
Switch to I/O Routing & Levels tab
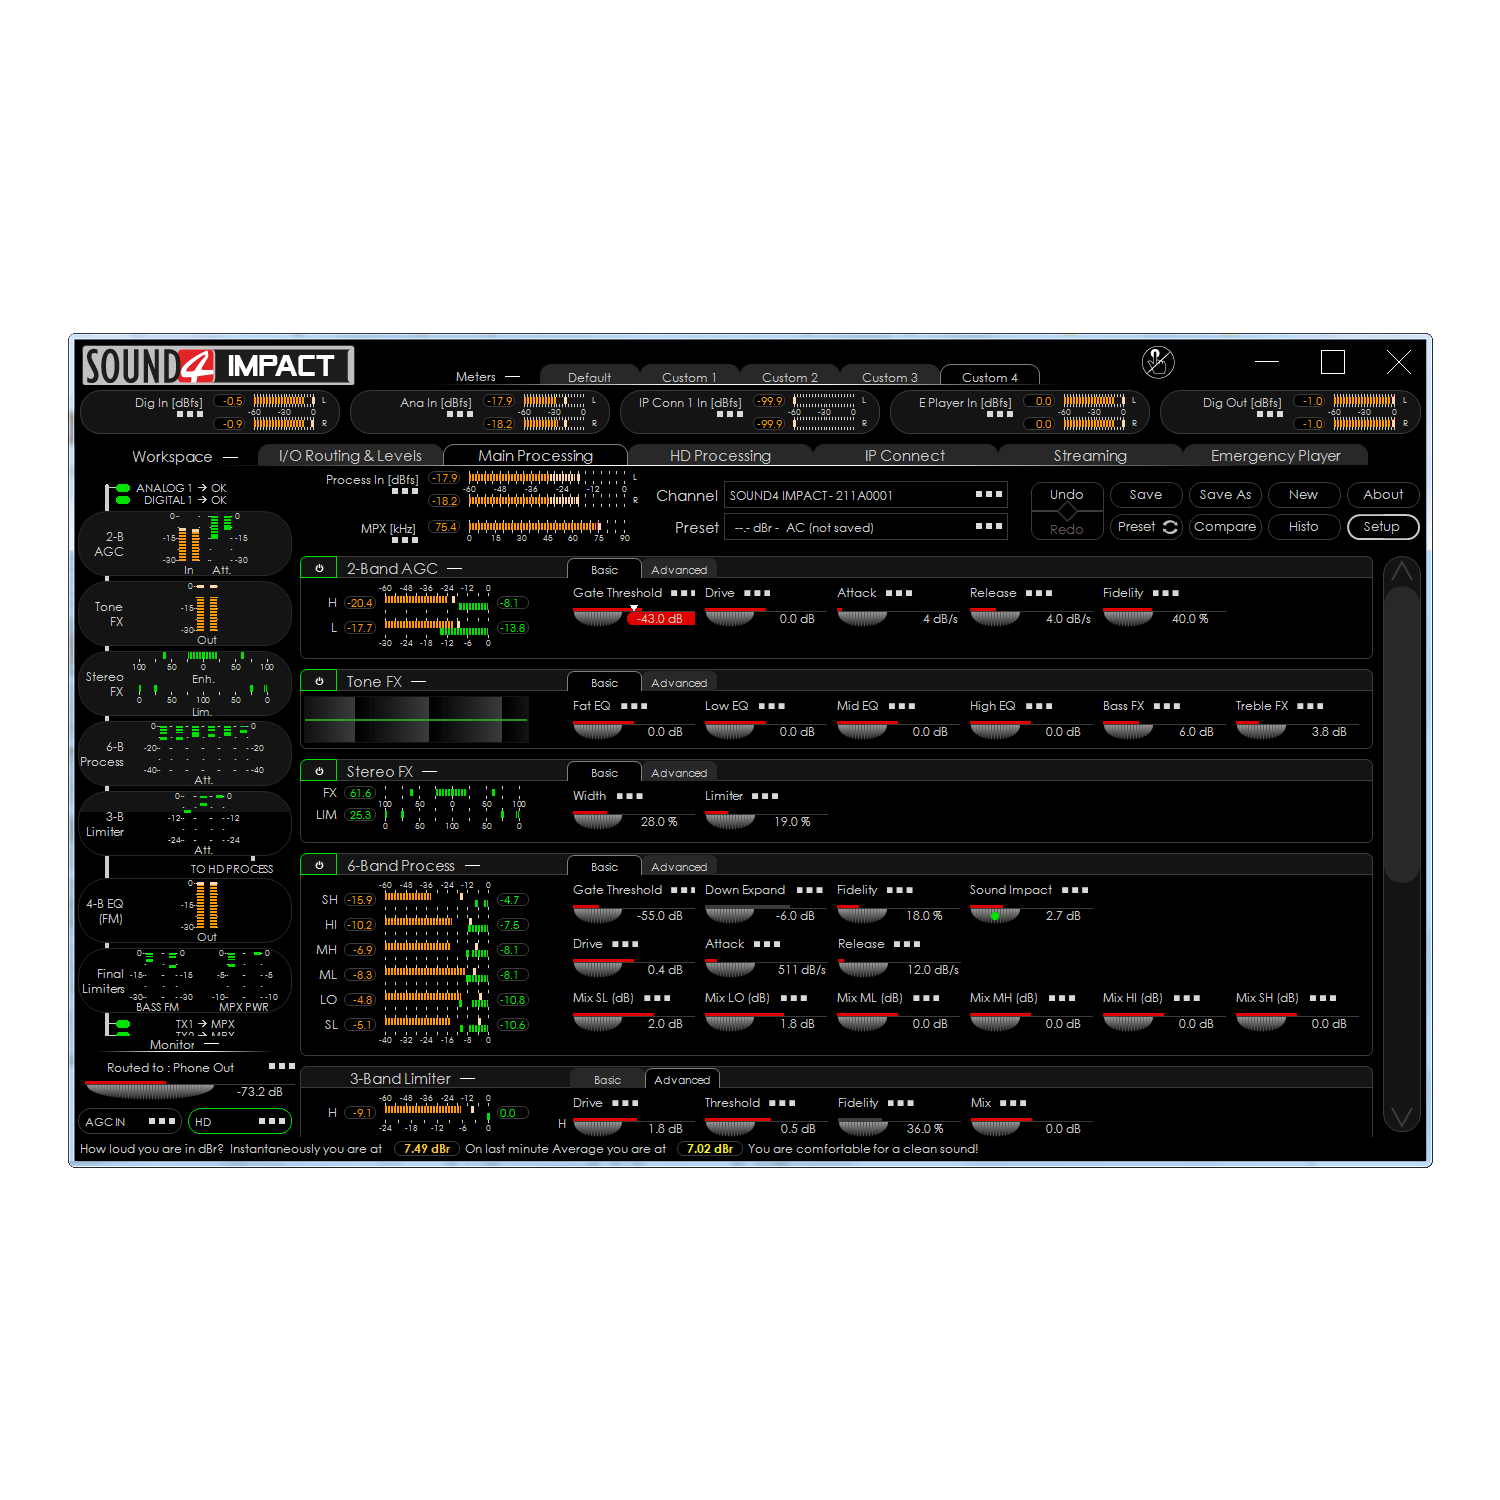350,456
